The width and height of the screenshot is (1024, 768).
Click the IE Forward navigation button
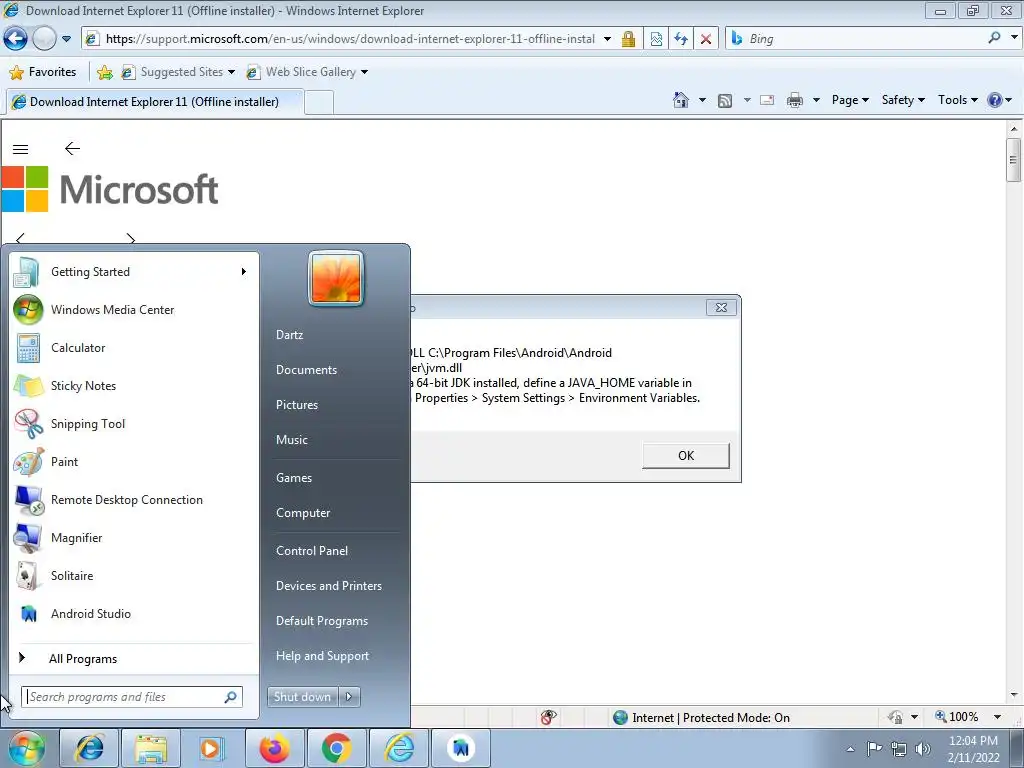pyautogui.click(x=44, y=39)
